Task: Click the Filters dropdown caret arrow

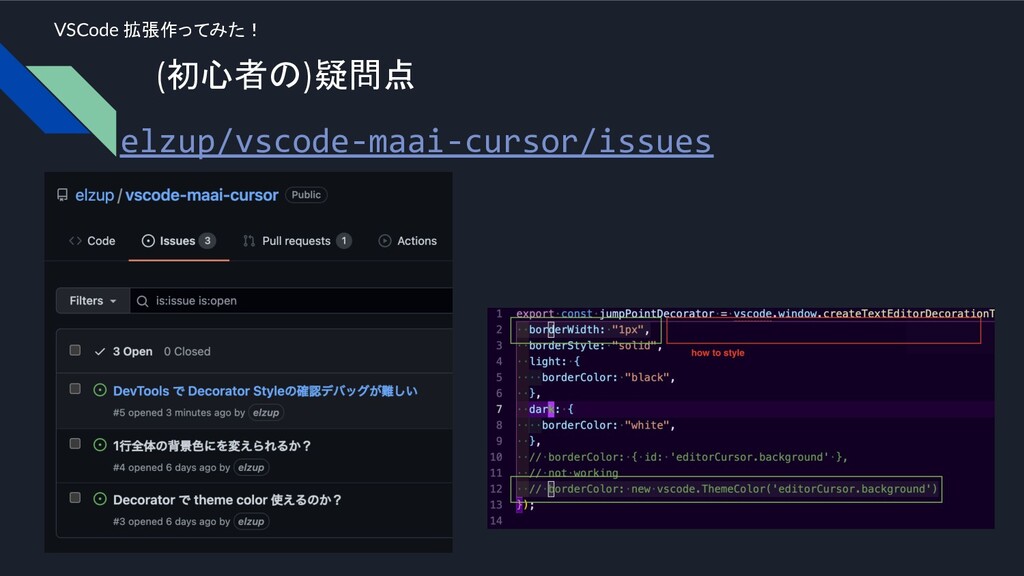Action: tap(113, 301)
